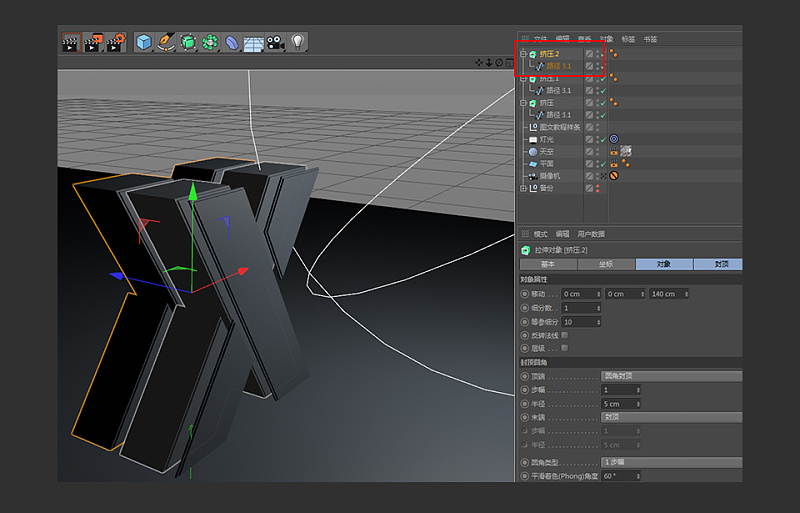Screen dimensions: 800x513
Task: Click the Floor environment grid icon
Action: (x=253, y=42)
